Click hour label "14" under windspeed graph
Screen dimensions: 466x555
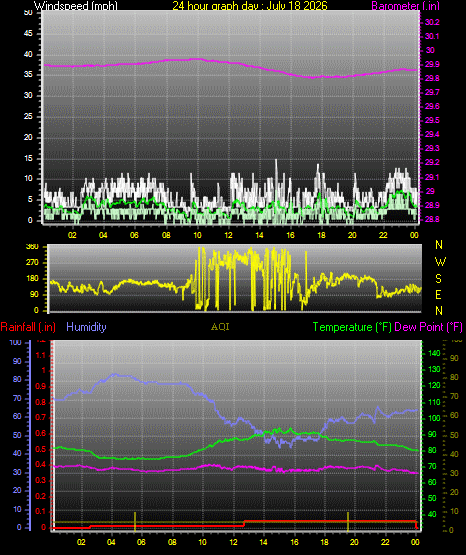pyautogui.click(x=259, y=235)
